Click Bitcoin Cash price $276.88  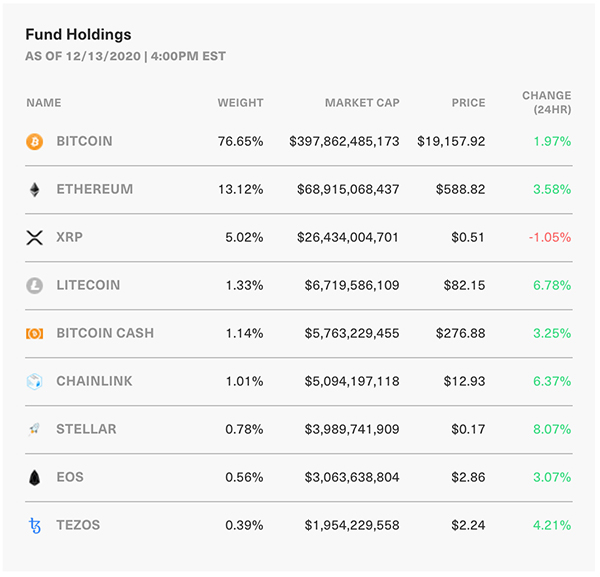point(460,333)
